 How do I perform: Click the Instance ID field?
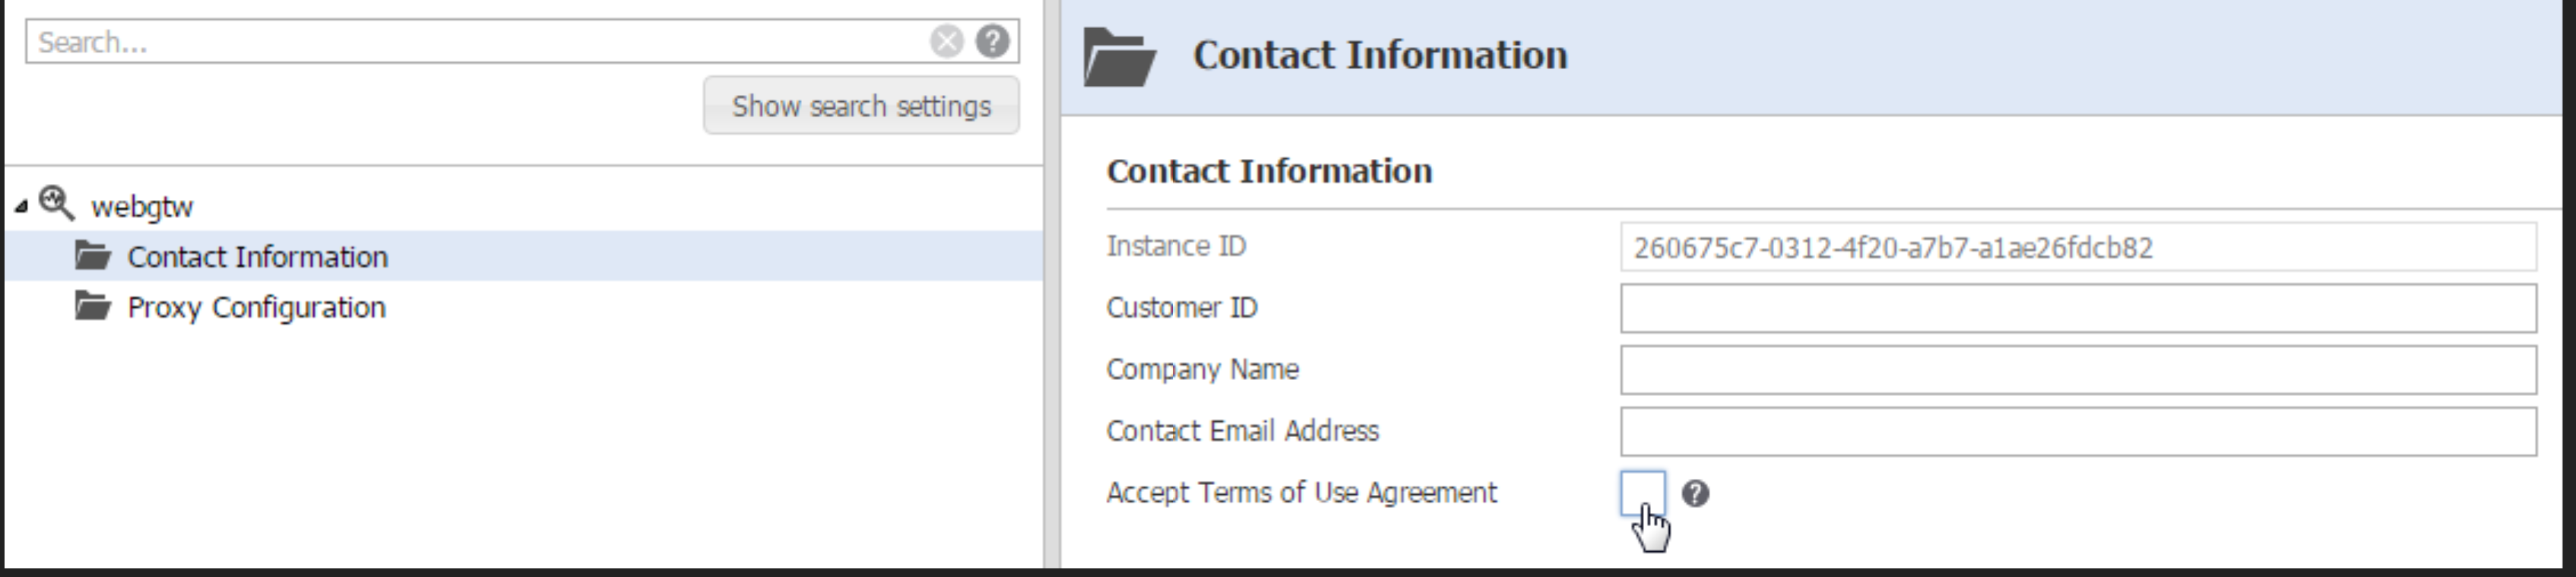click(2078, 247)
